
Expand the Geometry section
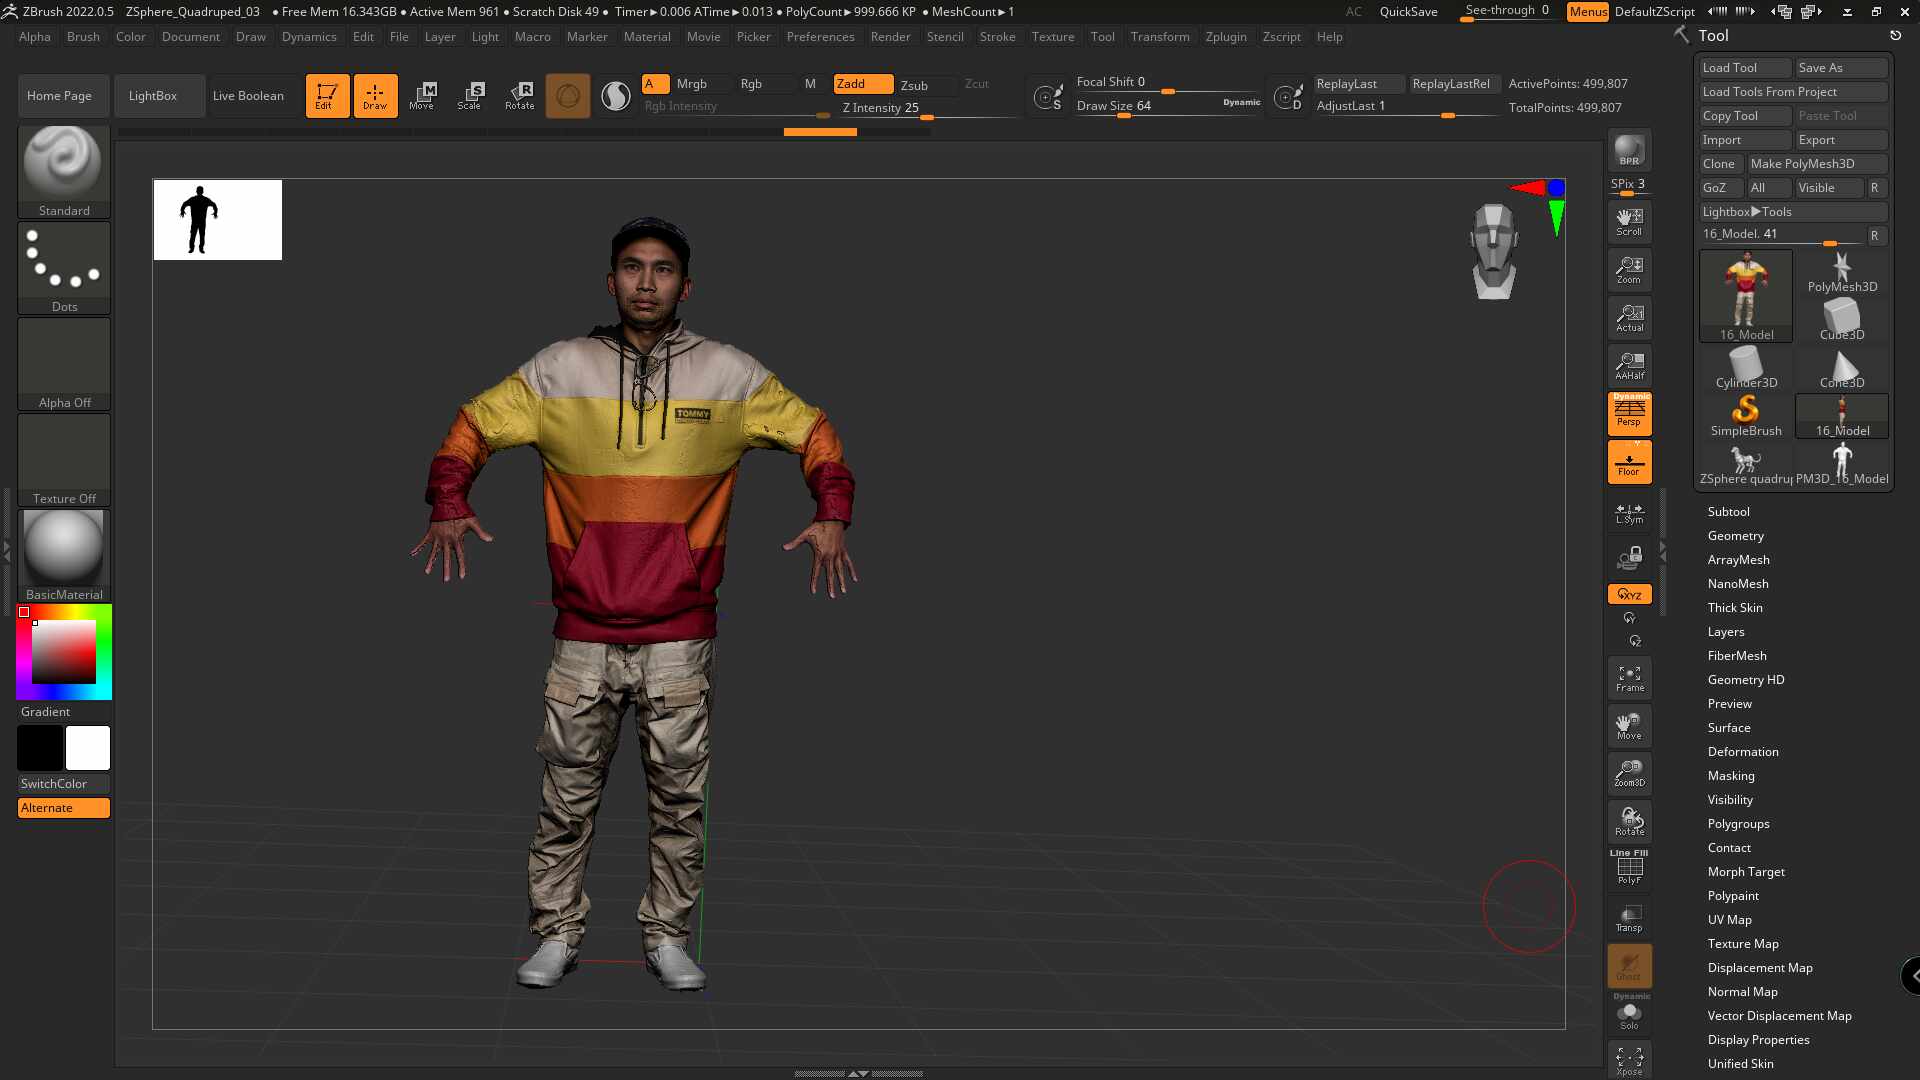[x=1735, y=536]
